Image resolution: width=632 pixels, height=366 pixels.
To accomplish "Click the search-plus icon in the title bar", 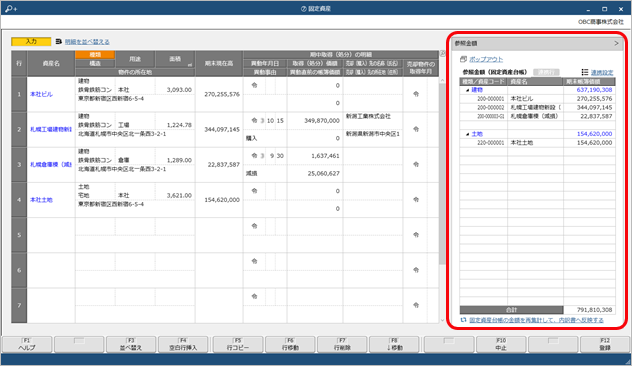I will (x=11, y=8).
